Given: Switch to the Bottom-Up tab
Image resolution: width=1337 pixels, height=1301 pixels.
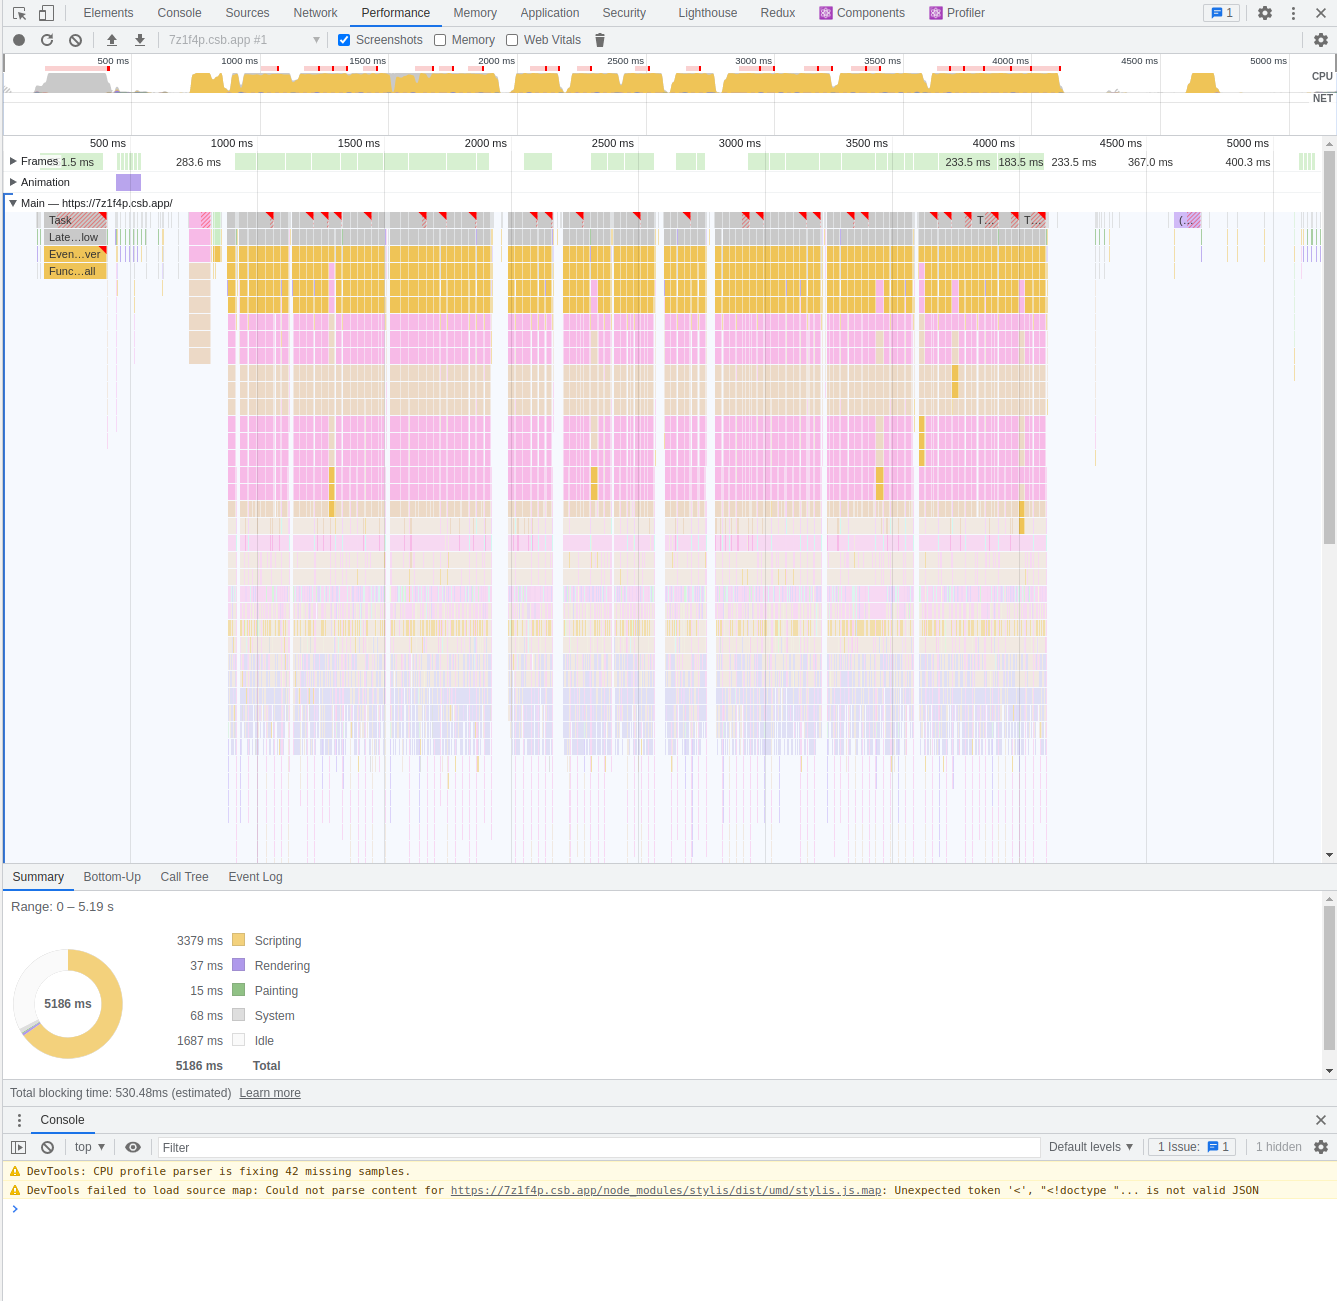Looking at the screenshot, I should click(112, 877).
